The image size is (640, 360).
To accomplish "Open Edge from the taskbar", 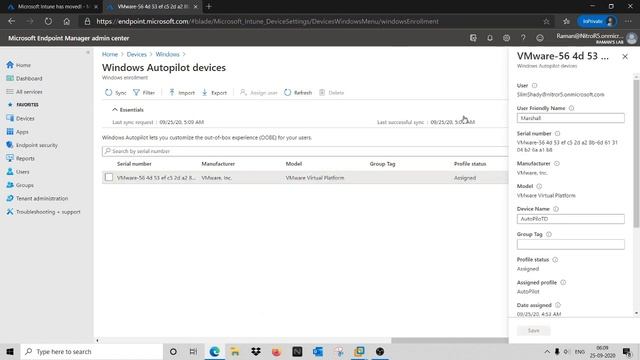I will [x=214, y=351].
